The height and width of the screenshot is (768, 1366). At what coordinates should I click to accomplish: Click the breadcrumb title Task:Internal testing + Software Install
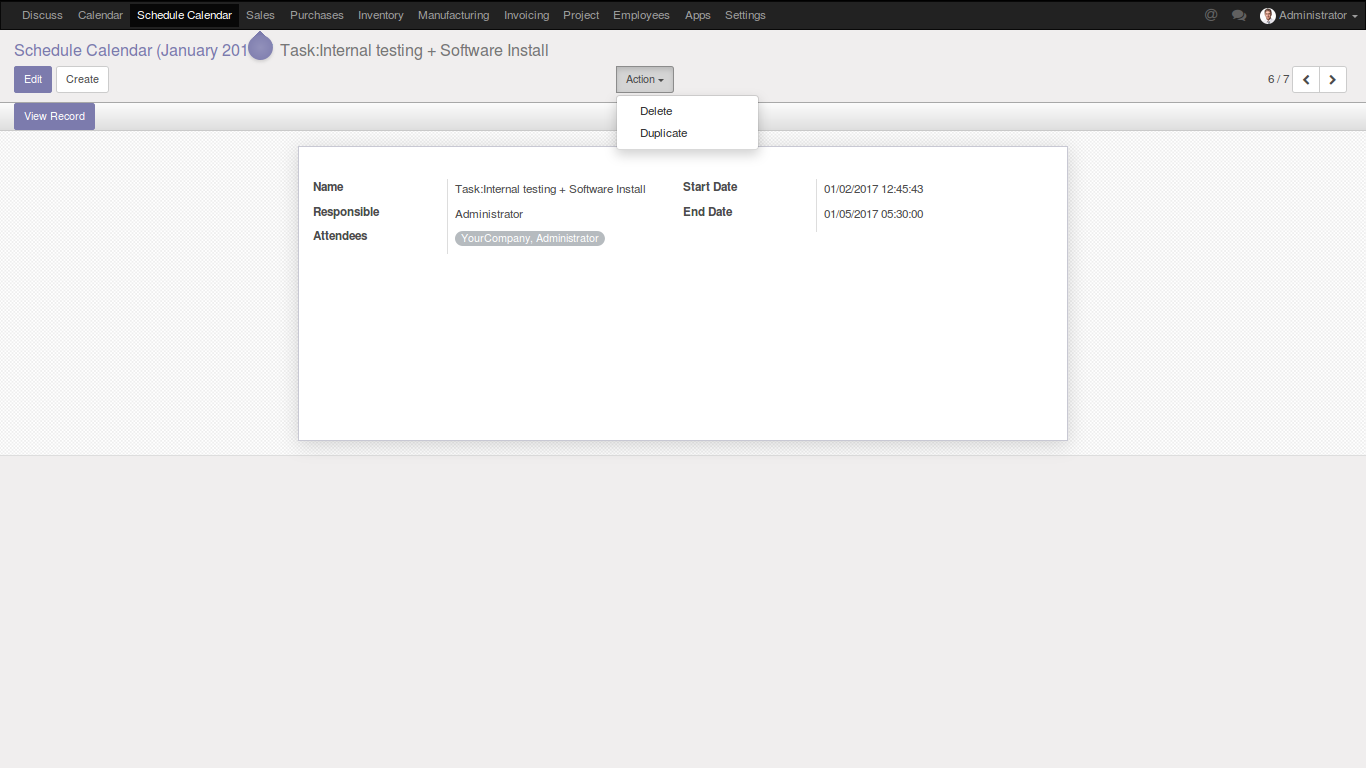pos(414,50)
